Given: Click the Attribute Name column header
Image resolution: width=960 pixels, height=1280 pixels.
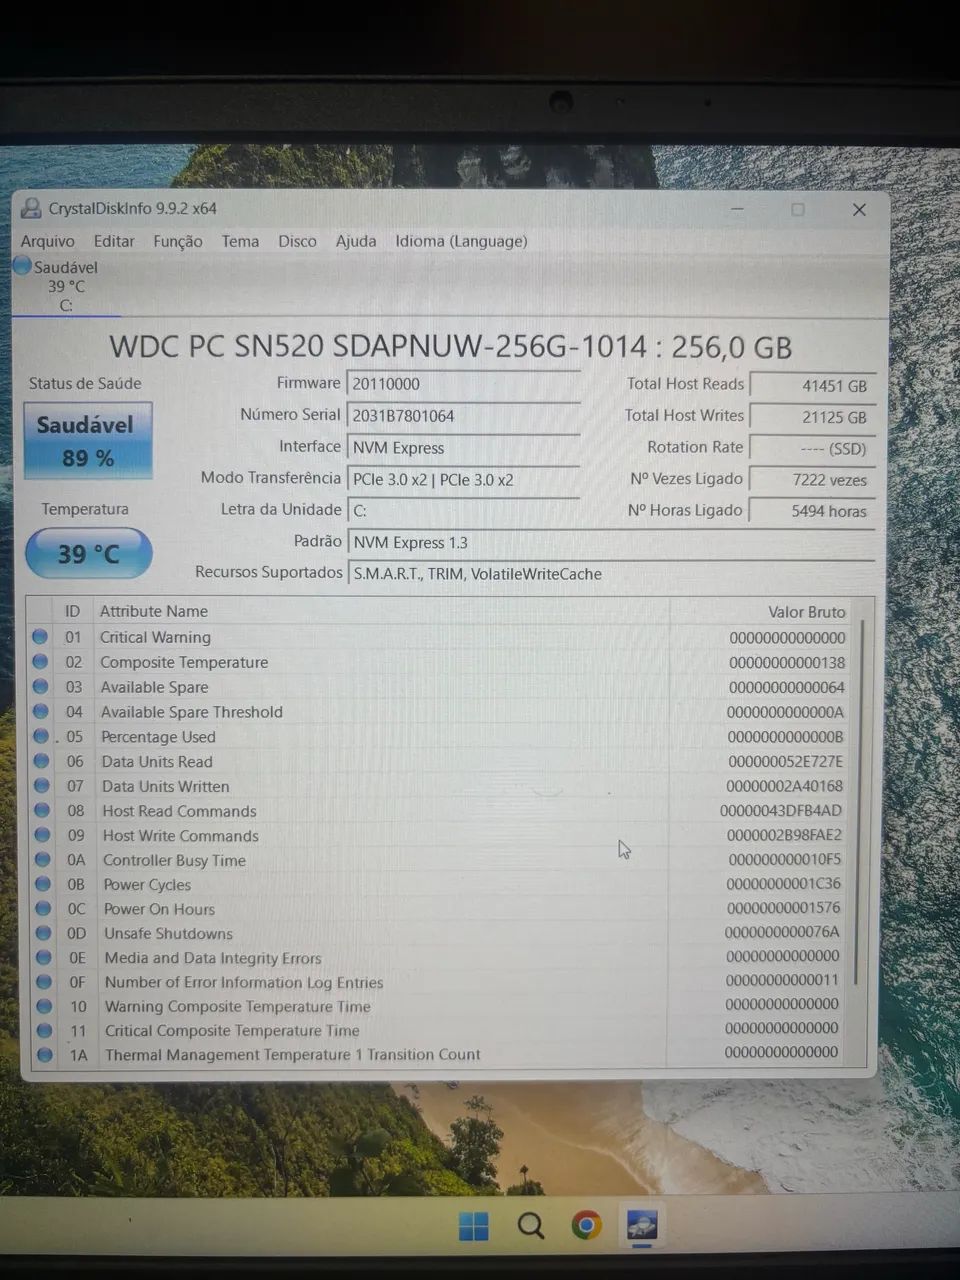Looking at the screenshot, I should 154,611.
